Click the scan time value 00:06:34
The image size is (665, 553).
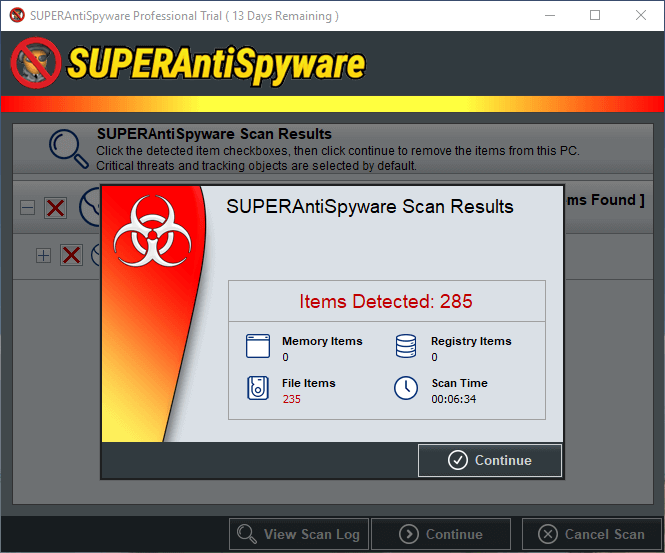[454, 399]
